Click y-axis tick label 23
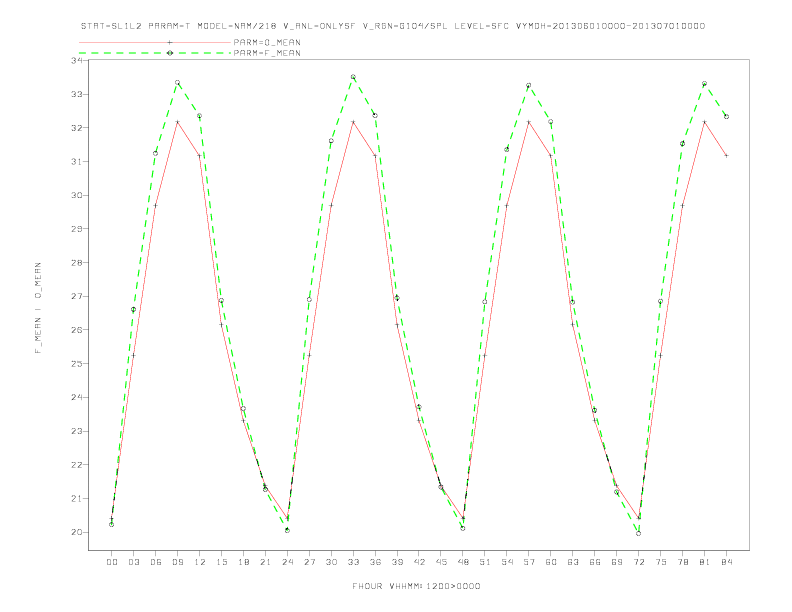The width and height of the screenshot is (792, 612). pos(76,431)
